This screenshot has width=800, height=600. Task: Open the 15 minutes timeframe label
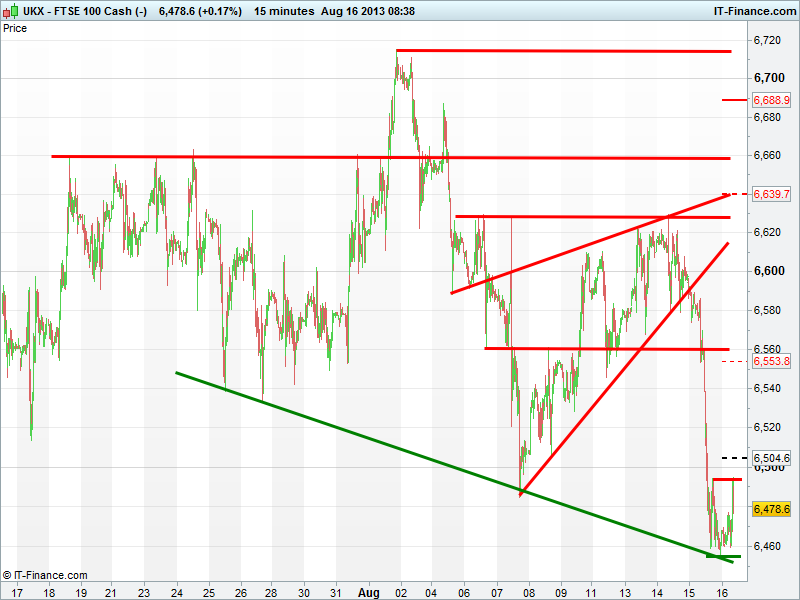(x=284, y=11)
